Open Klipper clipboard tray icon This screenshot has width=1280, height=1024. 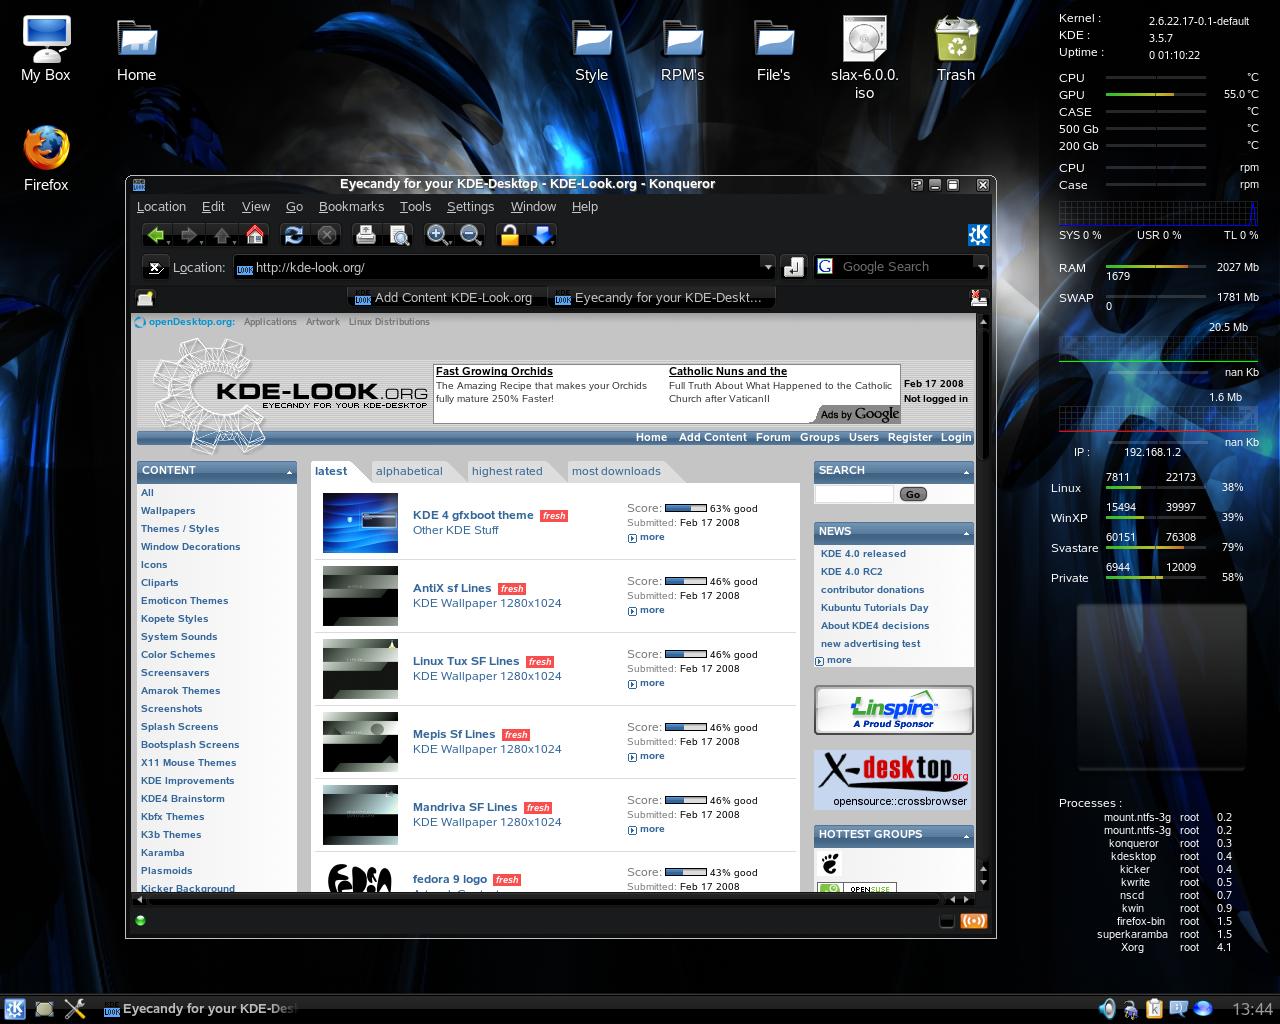coord(1155,1009)
